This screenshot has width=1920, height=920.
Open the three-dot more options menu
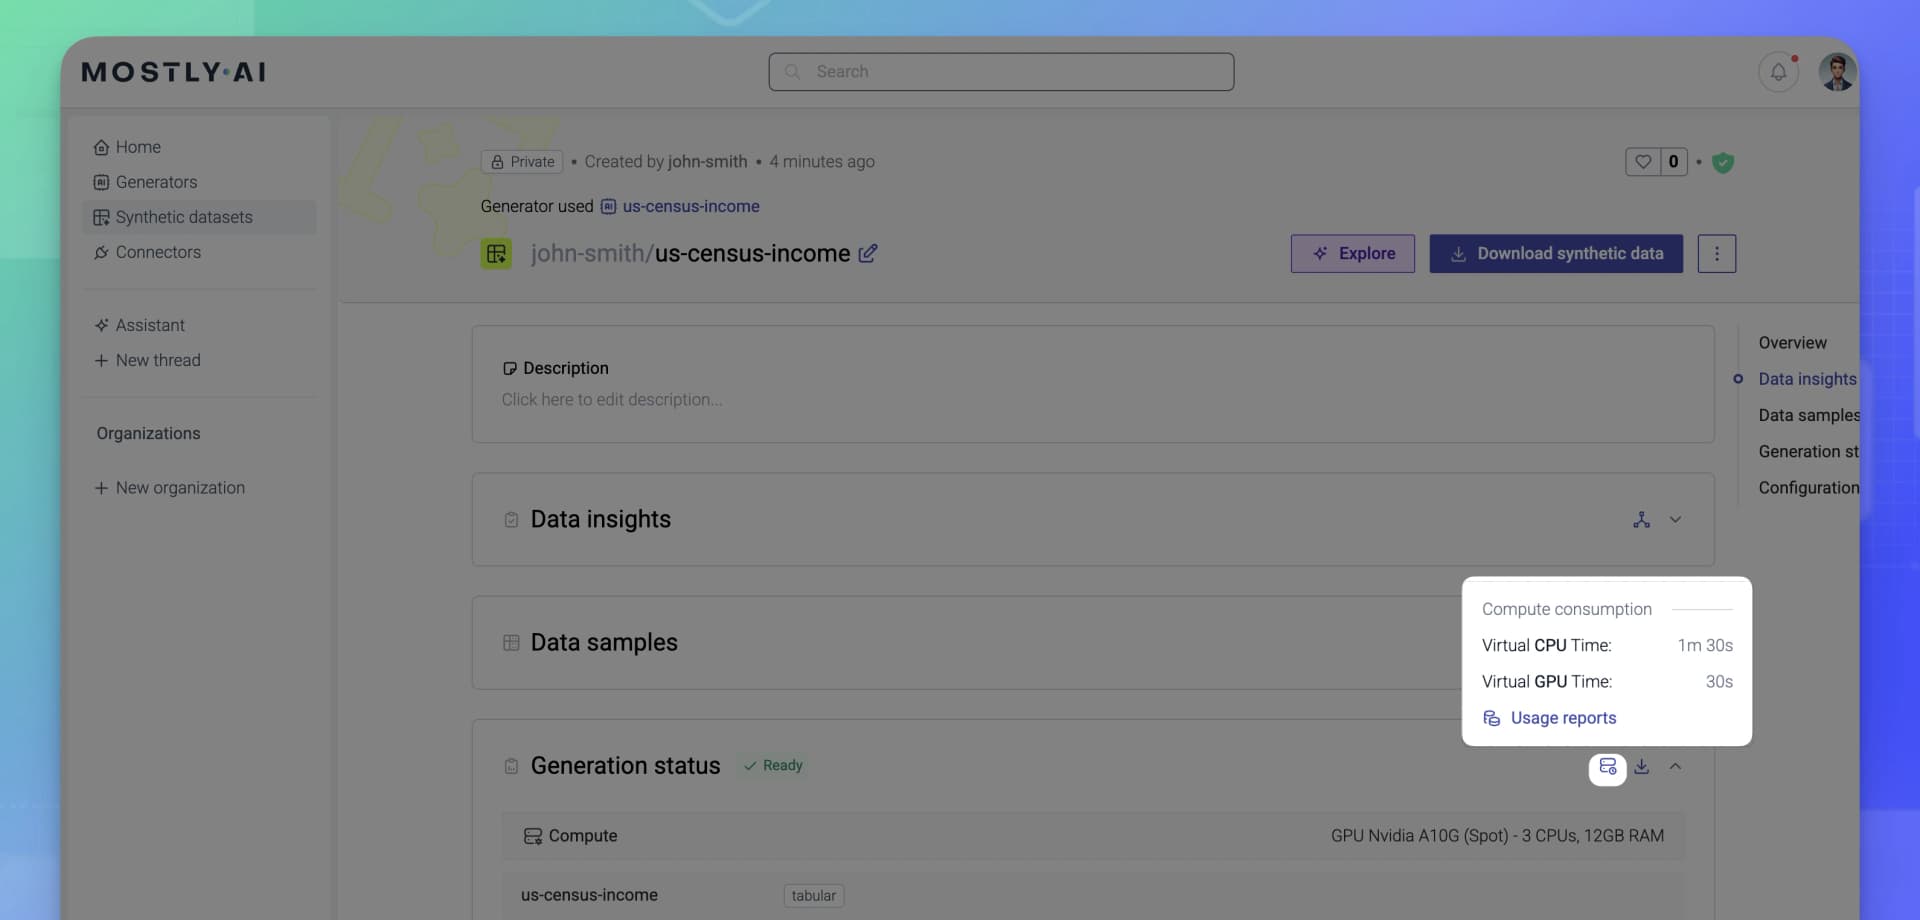click(1716, 254)
